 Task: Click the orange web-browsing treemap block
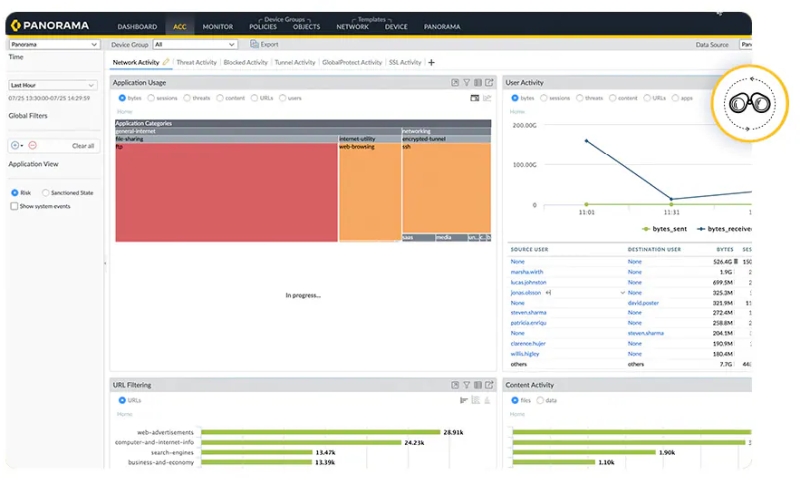coord(370,192)
